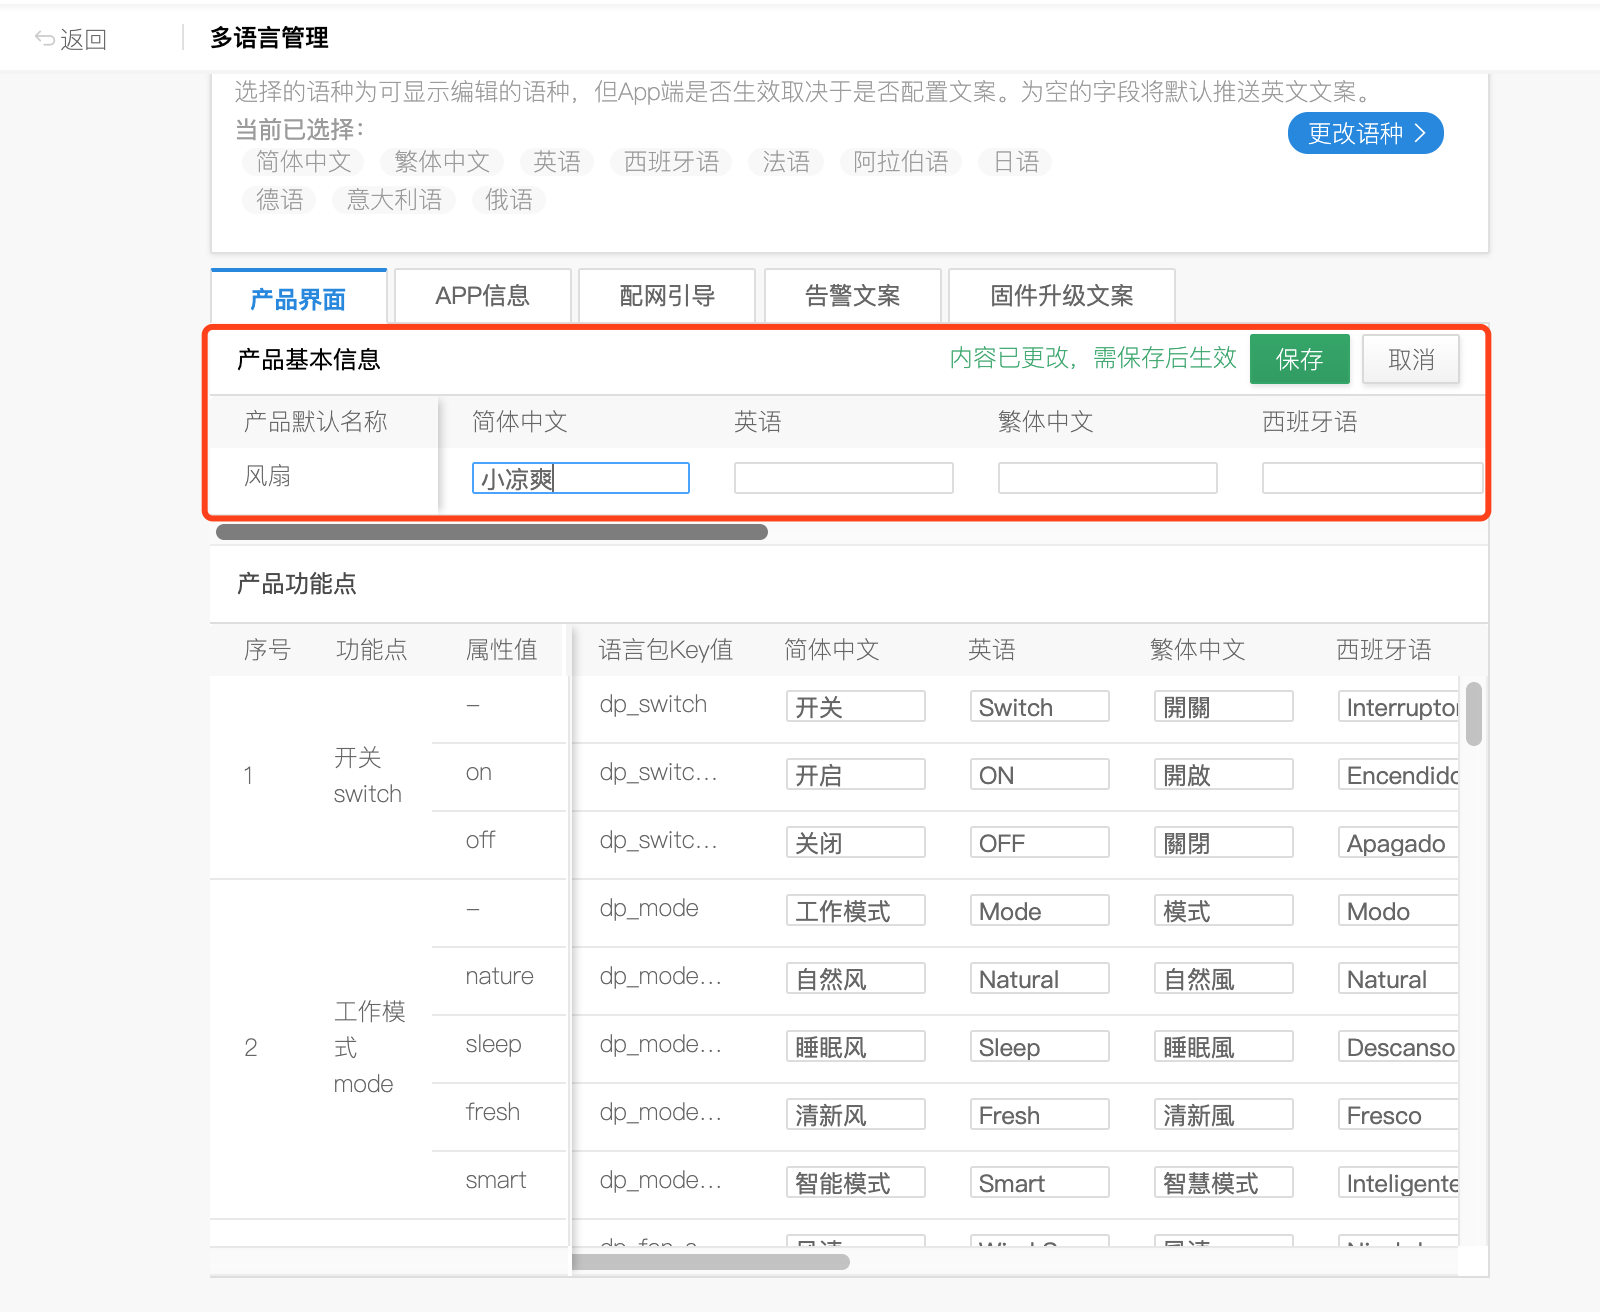Click the 日语 language tag
Screen dimensions: 1600x1312
click(x=1016, y=161)
